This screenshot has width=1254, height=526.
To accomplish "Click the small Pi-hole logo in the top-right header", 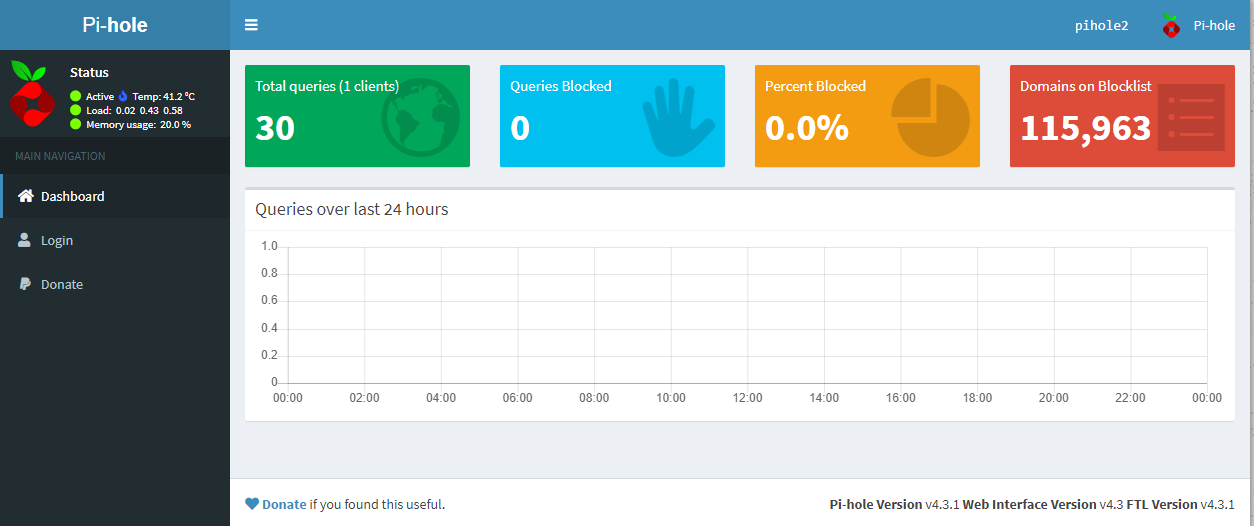I will click(x=1170, y=25).
